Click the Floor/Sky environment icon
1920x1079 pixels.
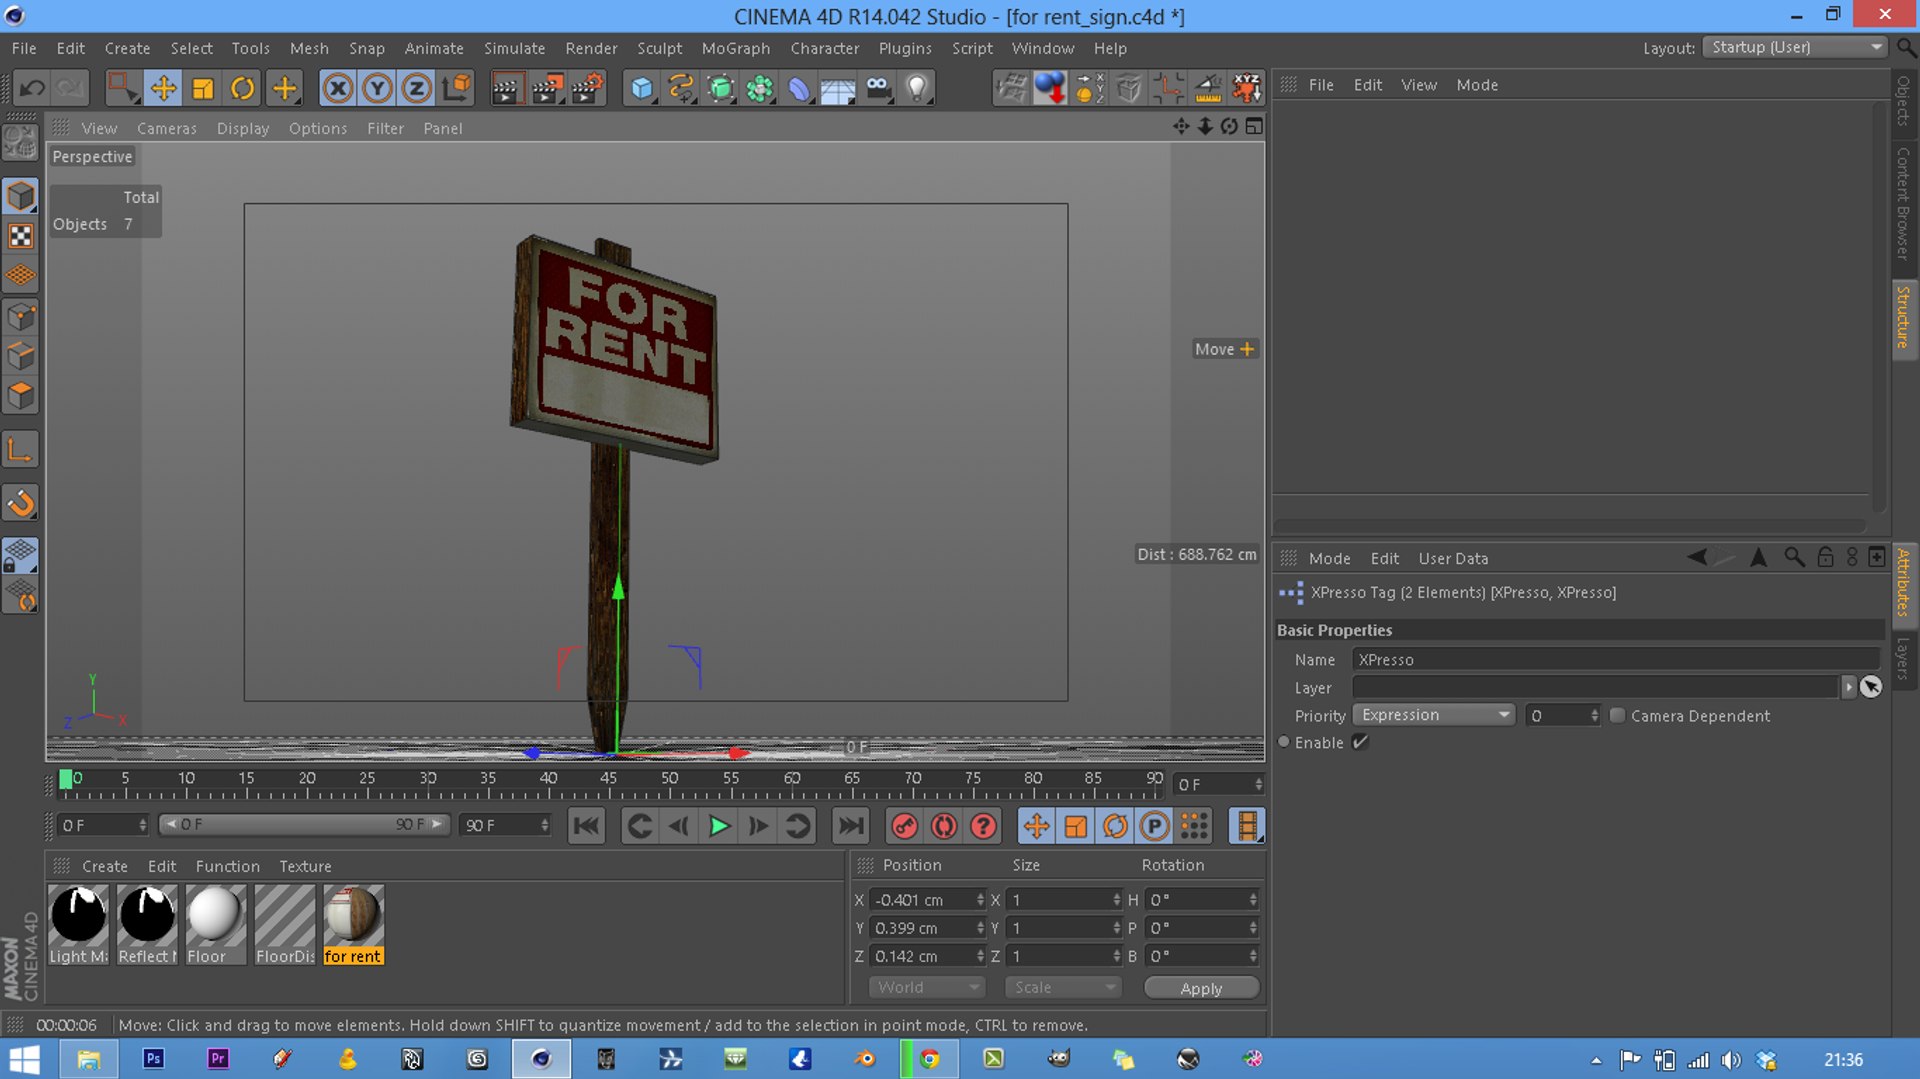pos(838,88)
